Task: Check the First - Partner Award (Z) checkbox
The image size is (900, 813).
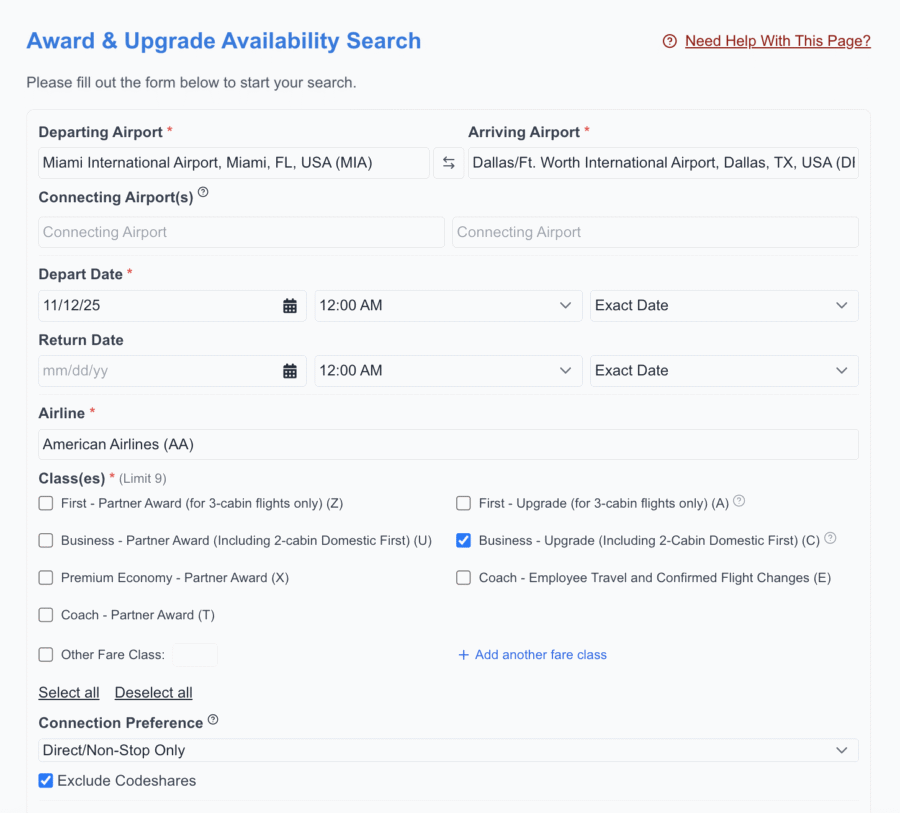Action: (x=45, y=503)
